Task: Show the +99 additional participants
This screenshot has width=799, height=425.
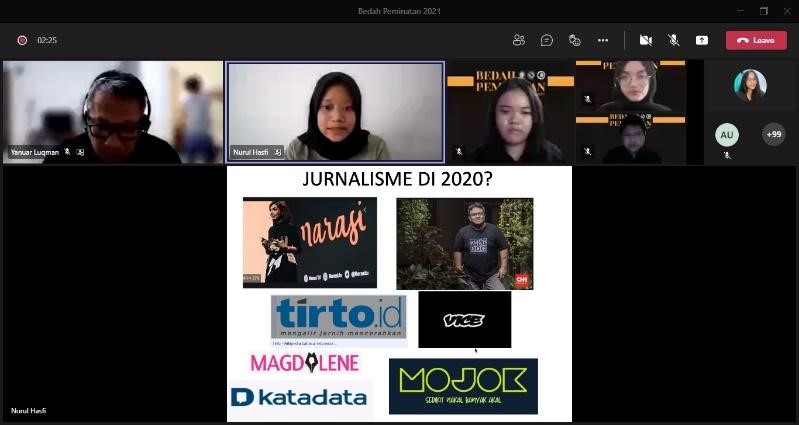Action: pyautogui.click(x=773, y=134)
